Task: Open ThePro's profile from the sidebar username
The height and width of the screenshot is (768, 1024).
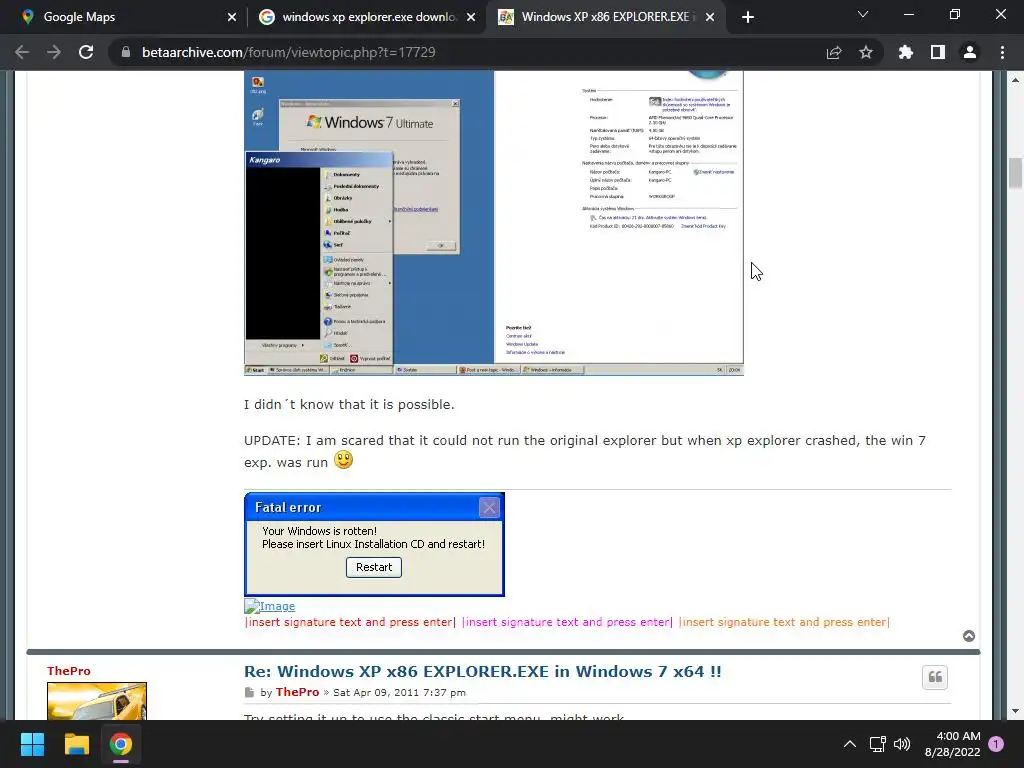Action: tap(69, 671)
